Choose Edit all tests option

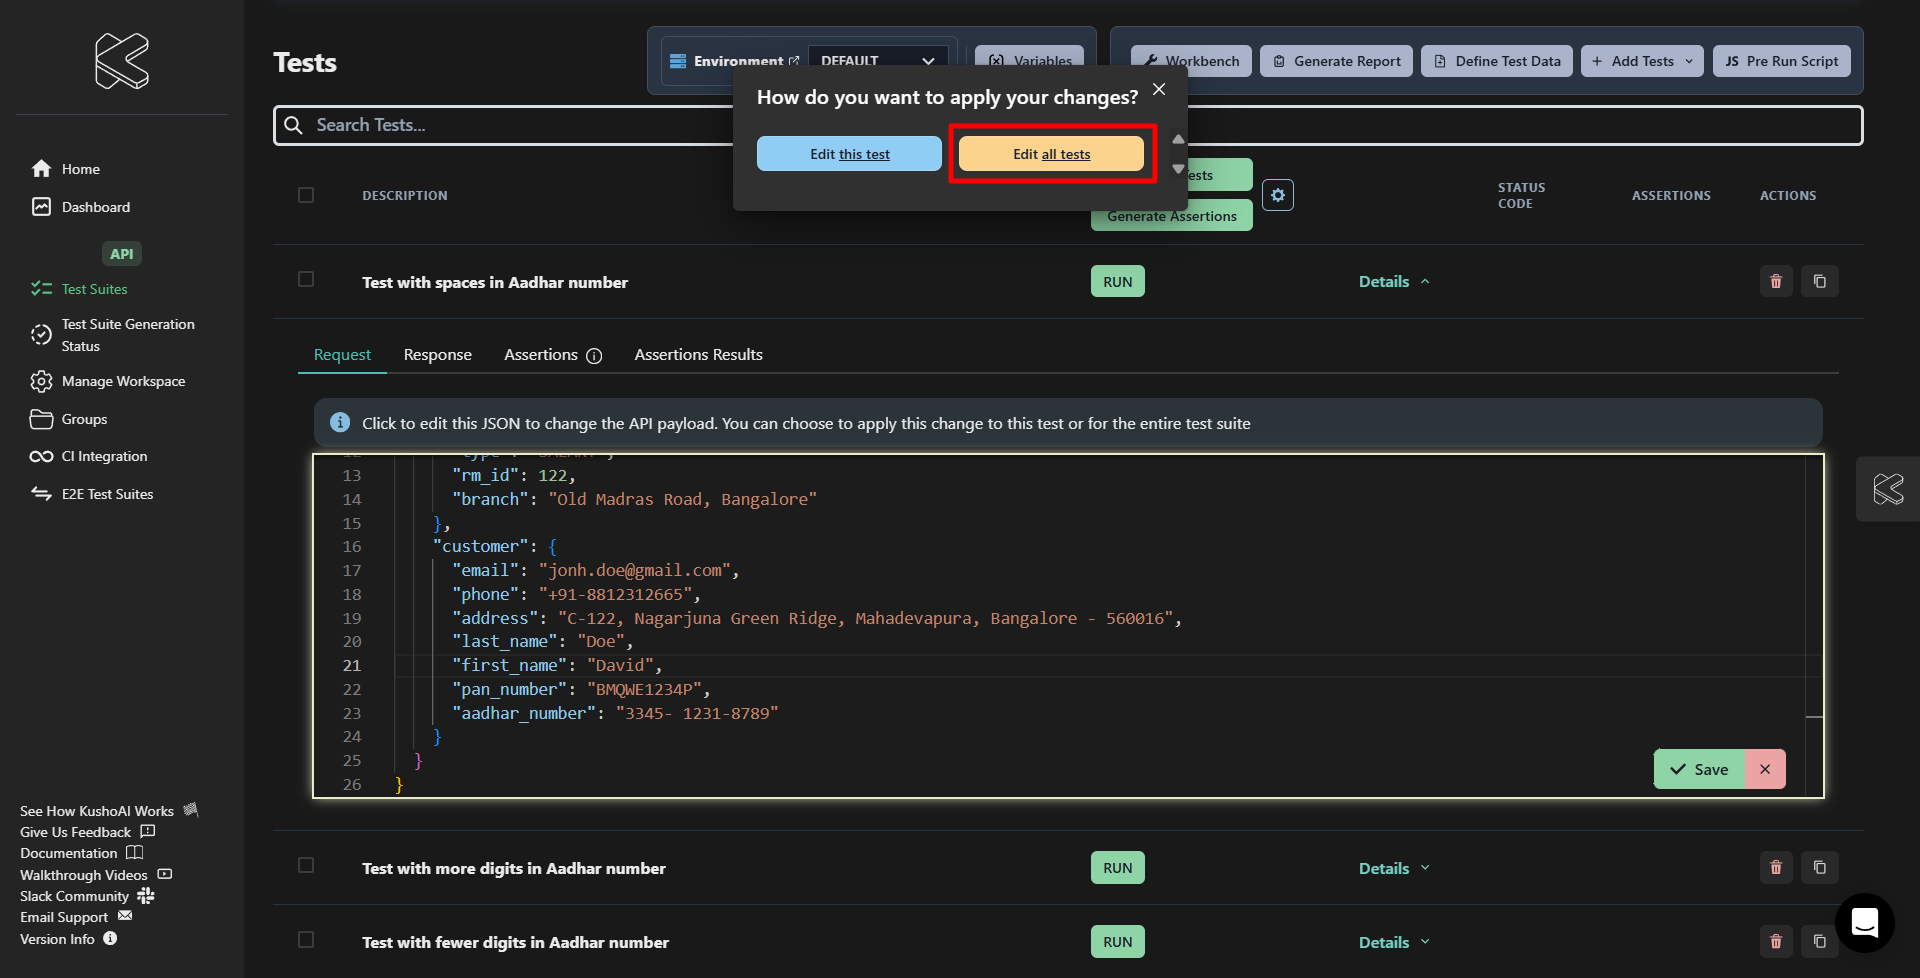click(x=1051, y=154)
